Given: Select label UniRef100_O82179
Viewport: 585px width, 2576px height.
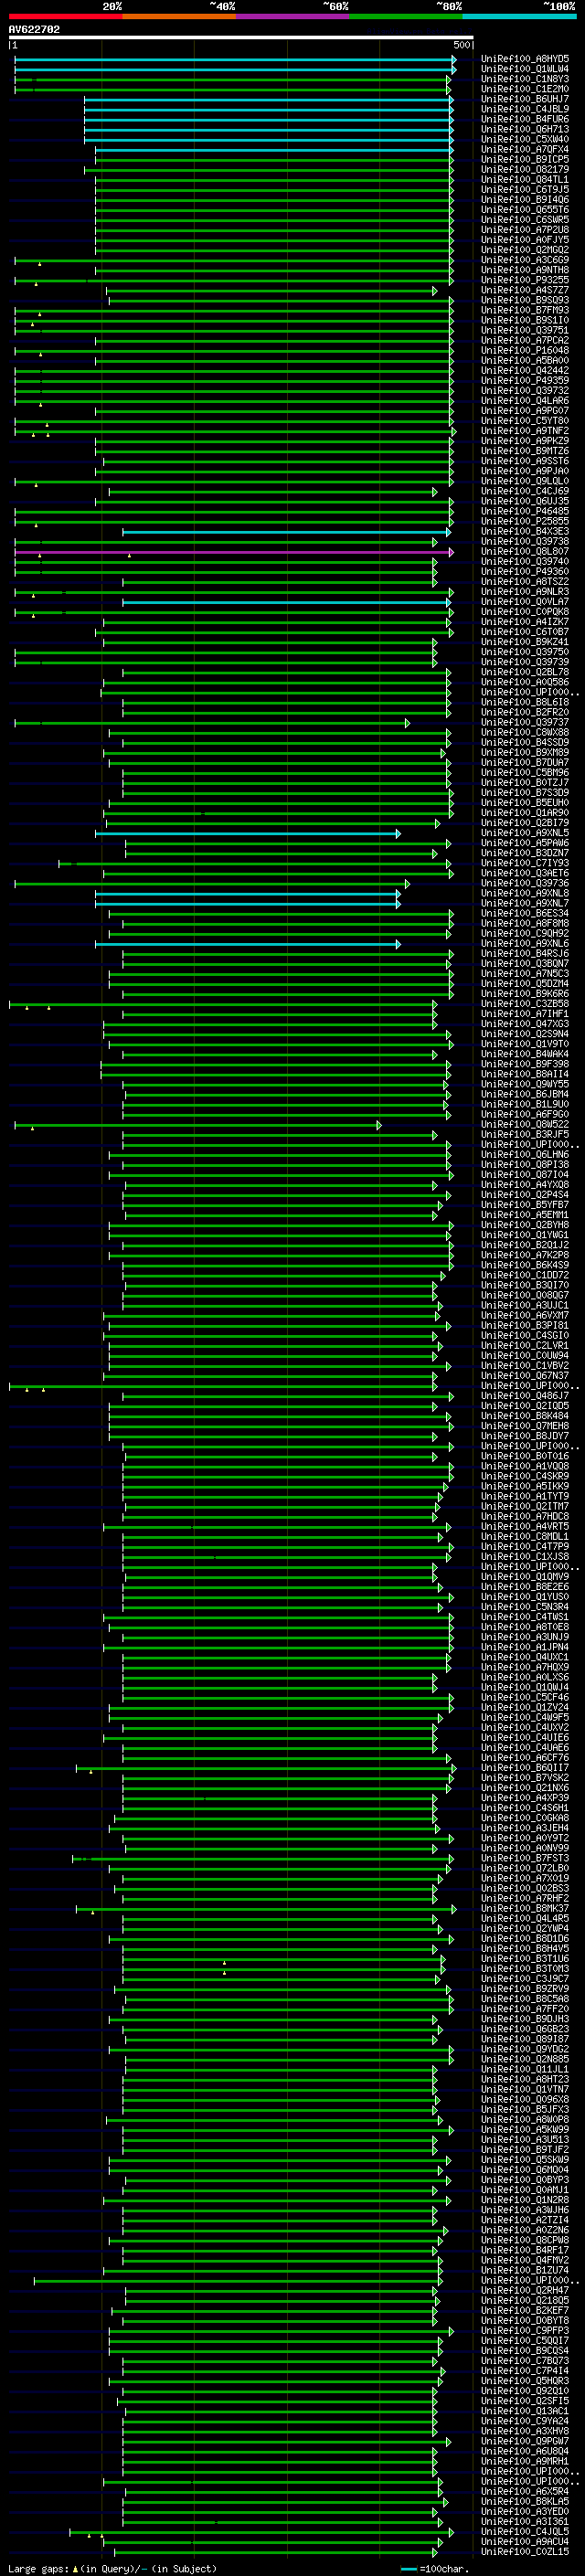Looking at the screenshot, I should pyautogui.click(x=524, y=169).
